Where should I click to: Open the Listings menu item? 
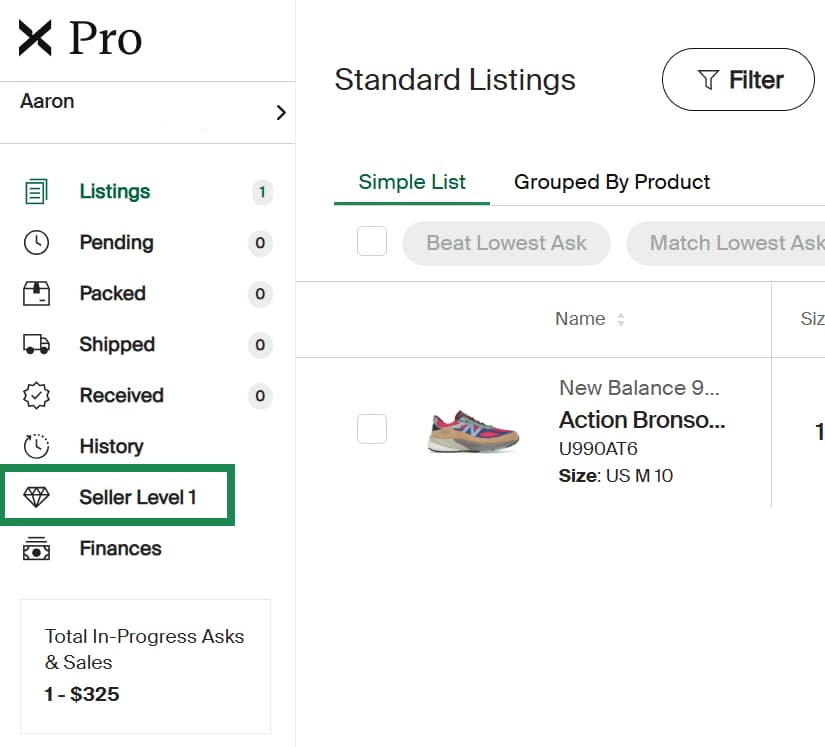pos(115,191)
